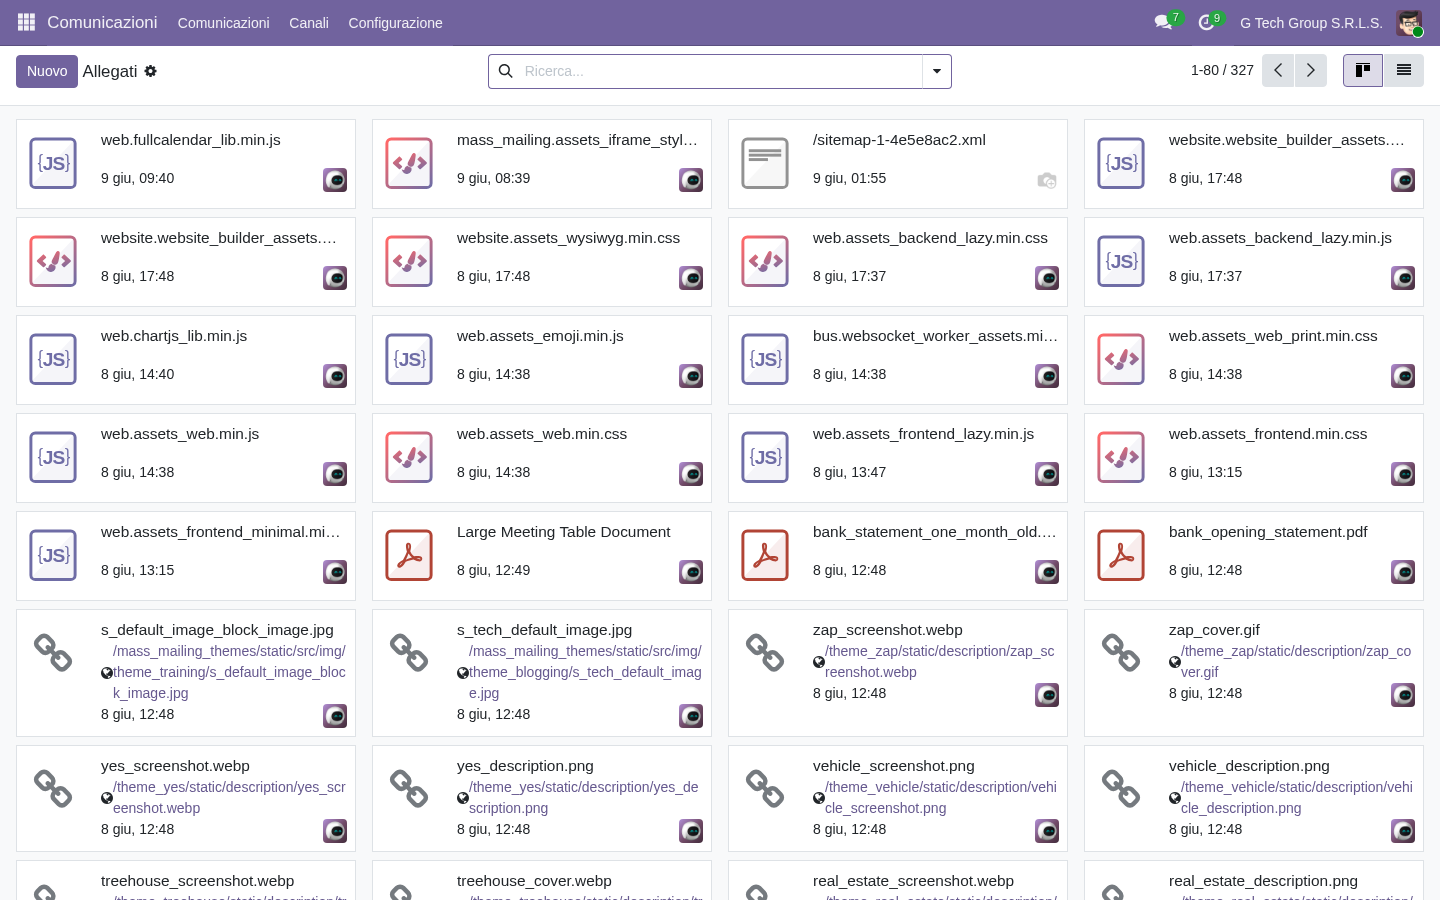Open the zap_cover.gif URL link
Image resolution: width=1440 pixels, height=900 pixels.
pyautogui.click(x=1295, y=662)
